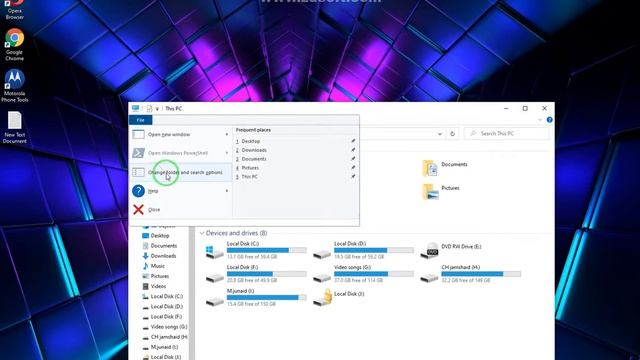
Task: Open Desktop in Frequent places
Action: pos(251,141)
